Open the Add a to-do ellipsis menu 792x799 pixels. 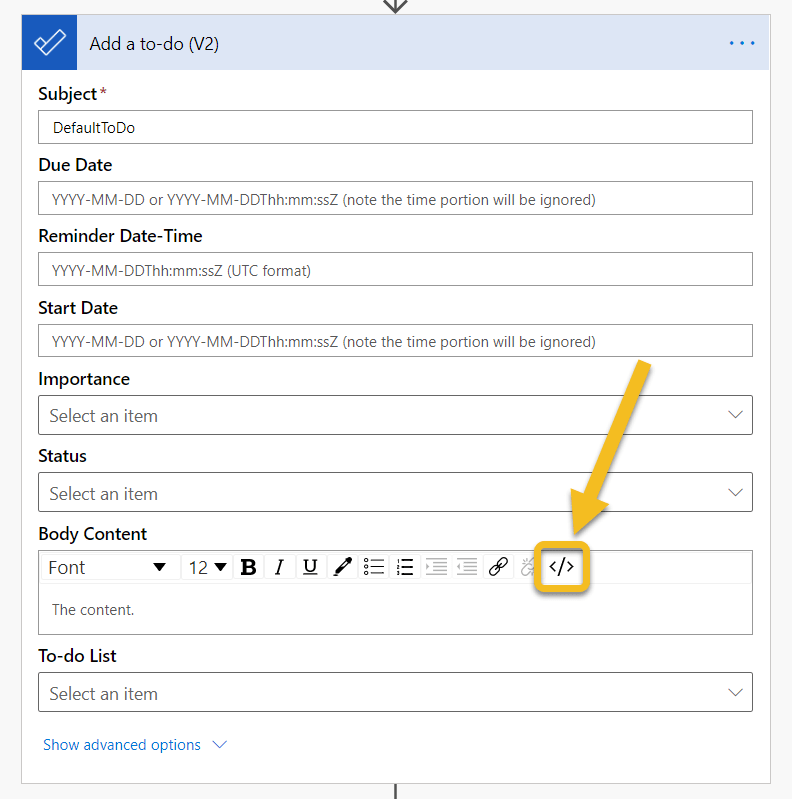742,43
